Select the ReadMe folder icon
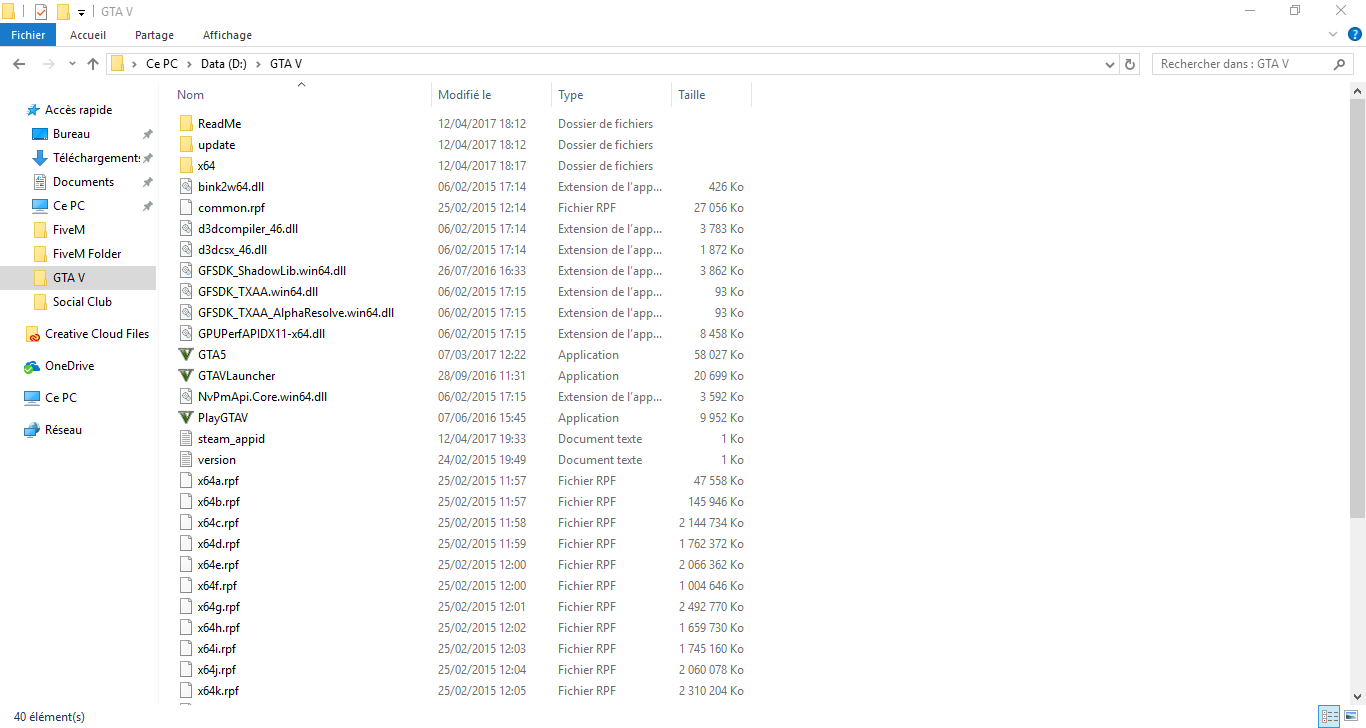 [185, 124]
